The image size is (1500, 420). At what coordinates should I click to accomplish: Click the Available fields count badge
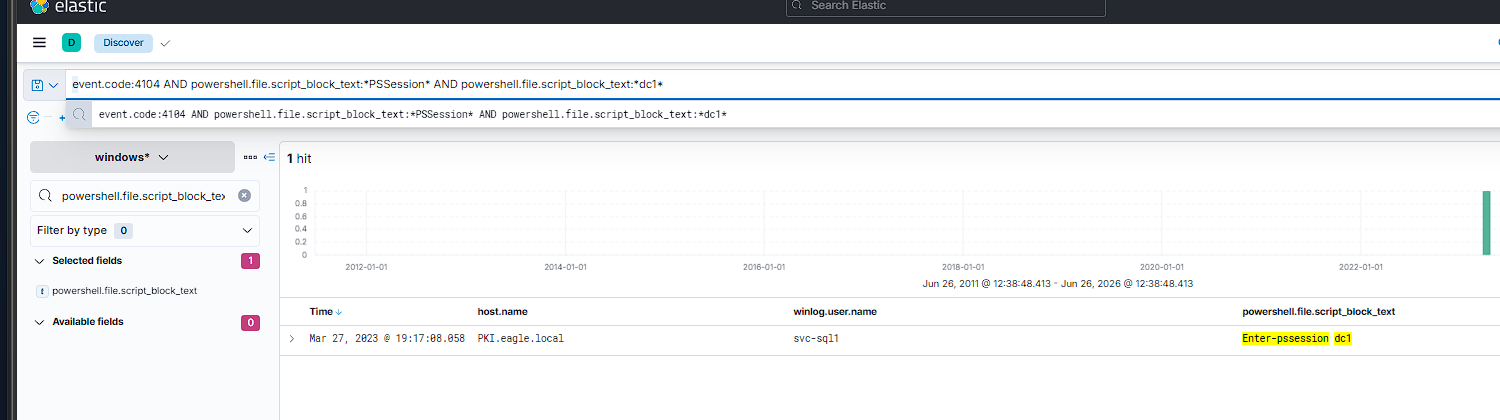(250, 322)
